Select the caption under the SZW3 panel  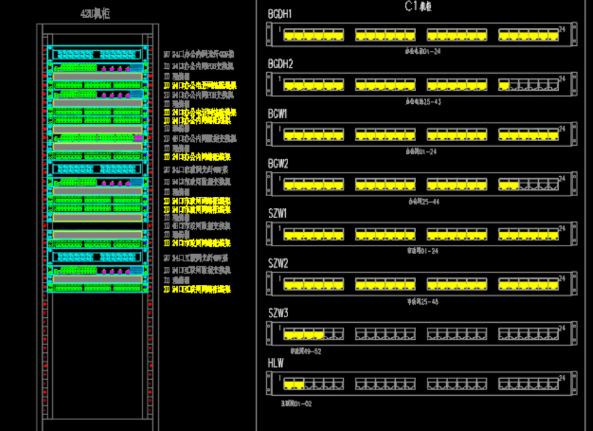point(306,351)
